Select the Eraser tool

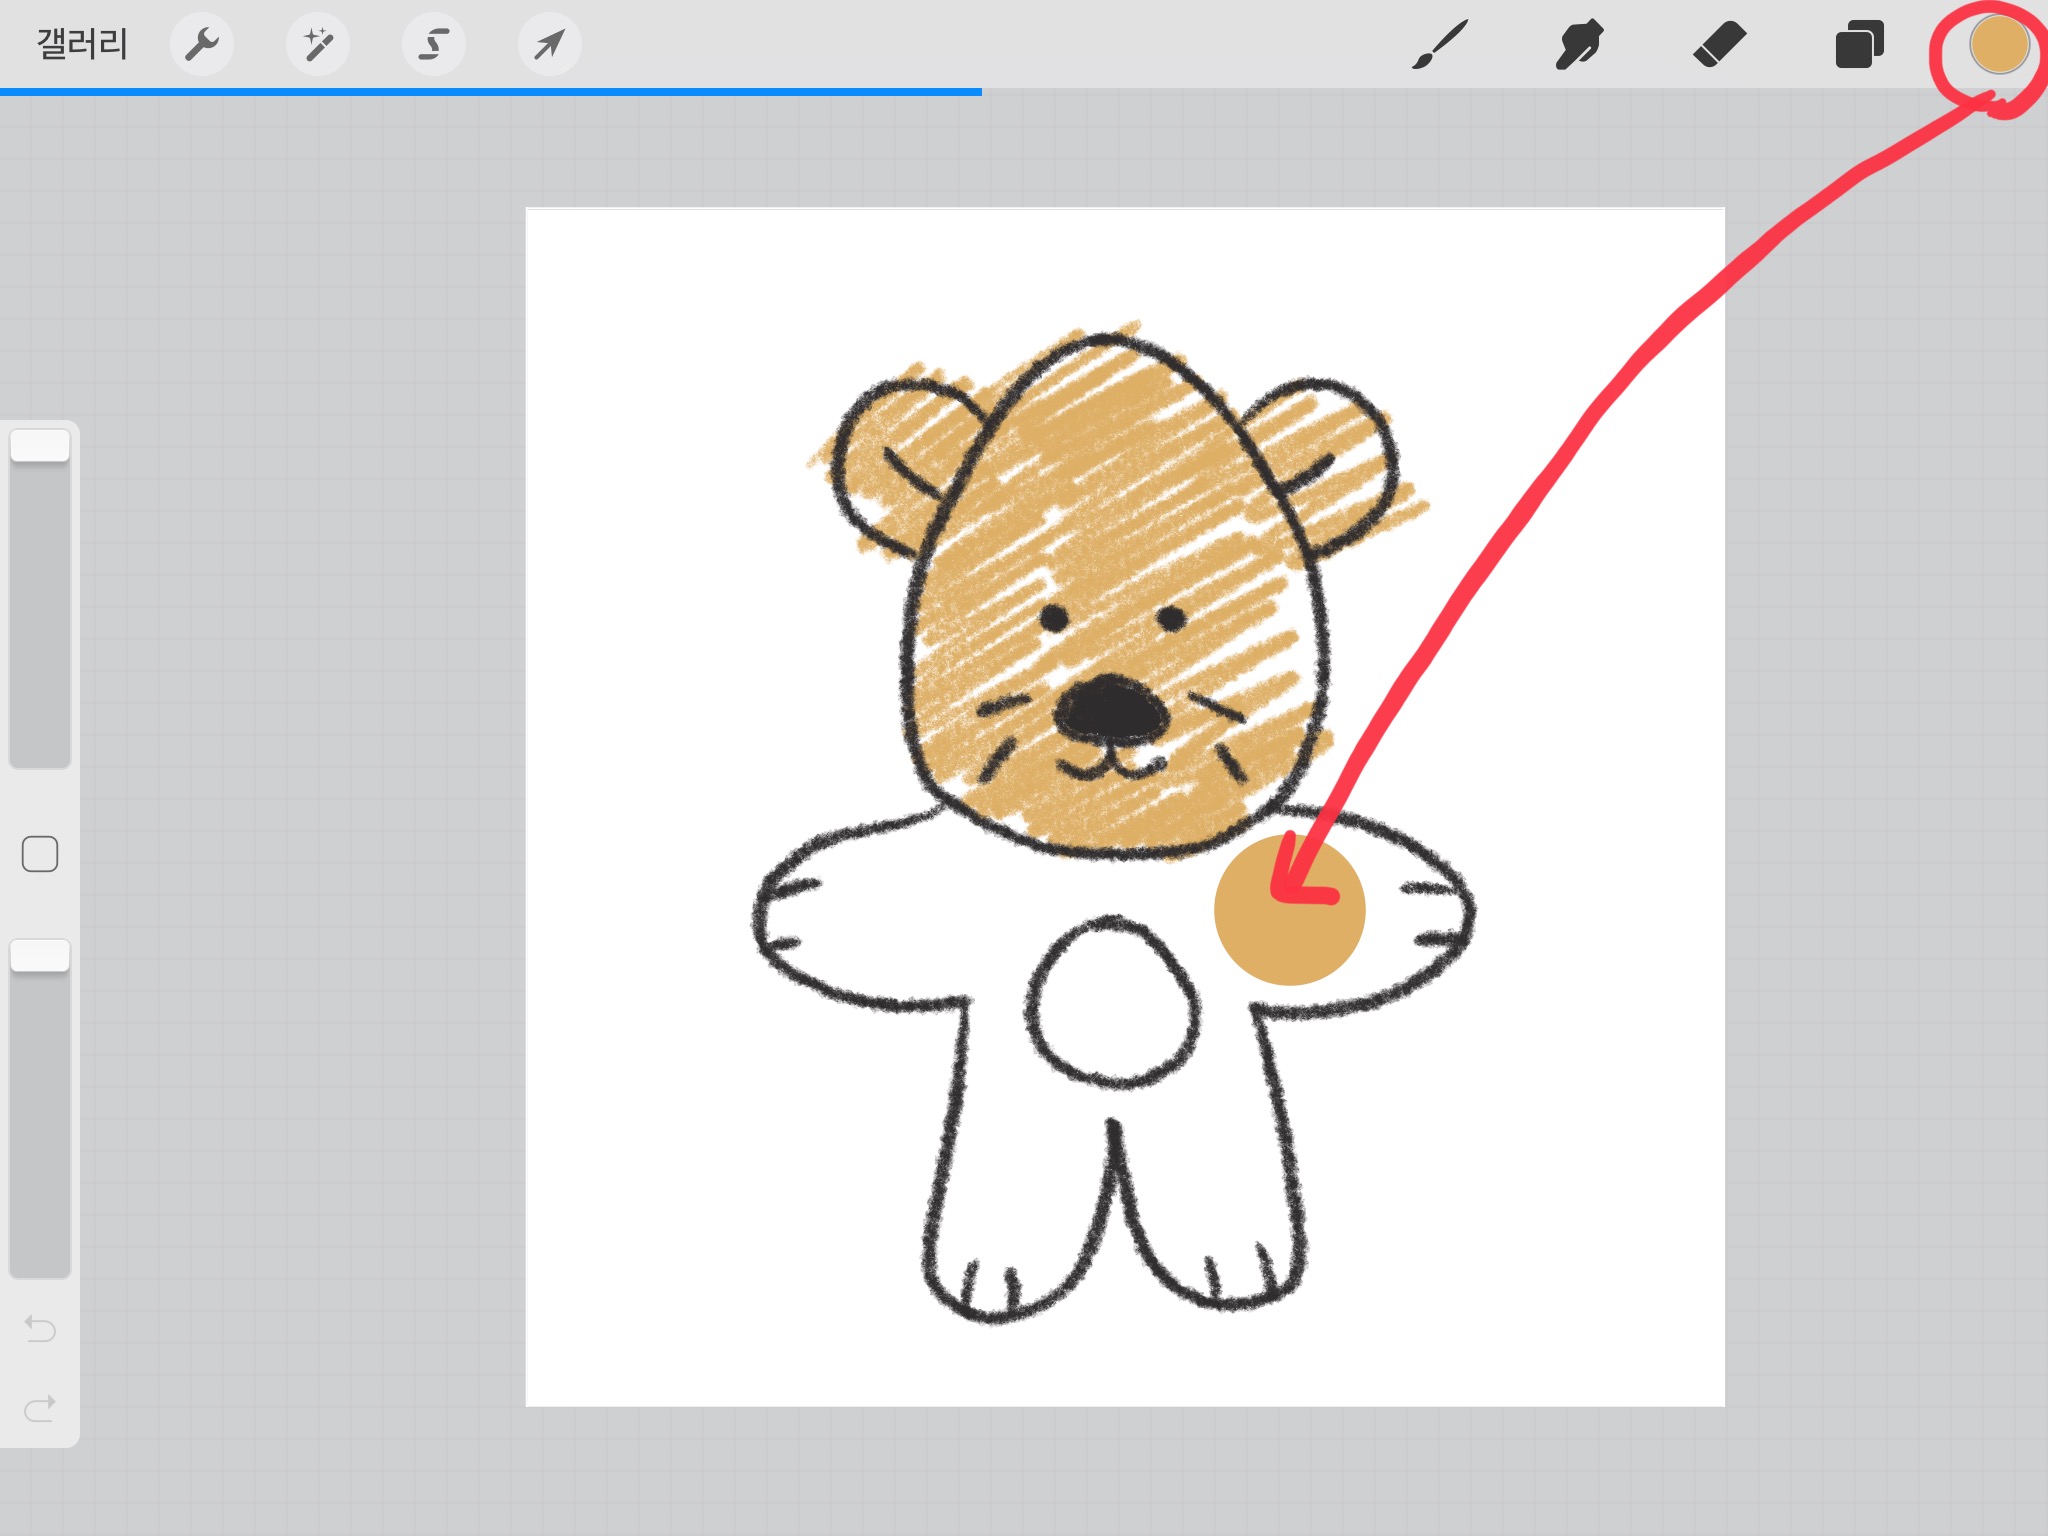(x=1719, y=44)
